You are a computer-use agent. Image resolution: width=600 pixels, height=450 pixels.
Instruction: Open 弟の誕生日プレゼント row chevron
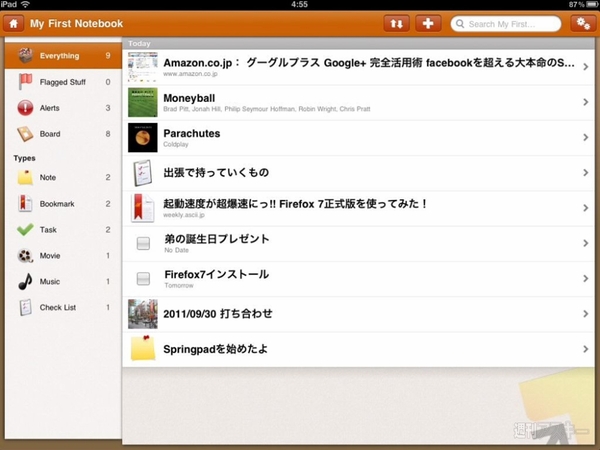pyautogui.click(x=585, y=243)
